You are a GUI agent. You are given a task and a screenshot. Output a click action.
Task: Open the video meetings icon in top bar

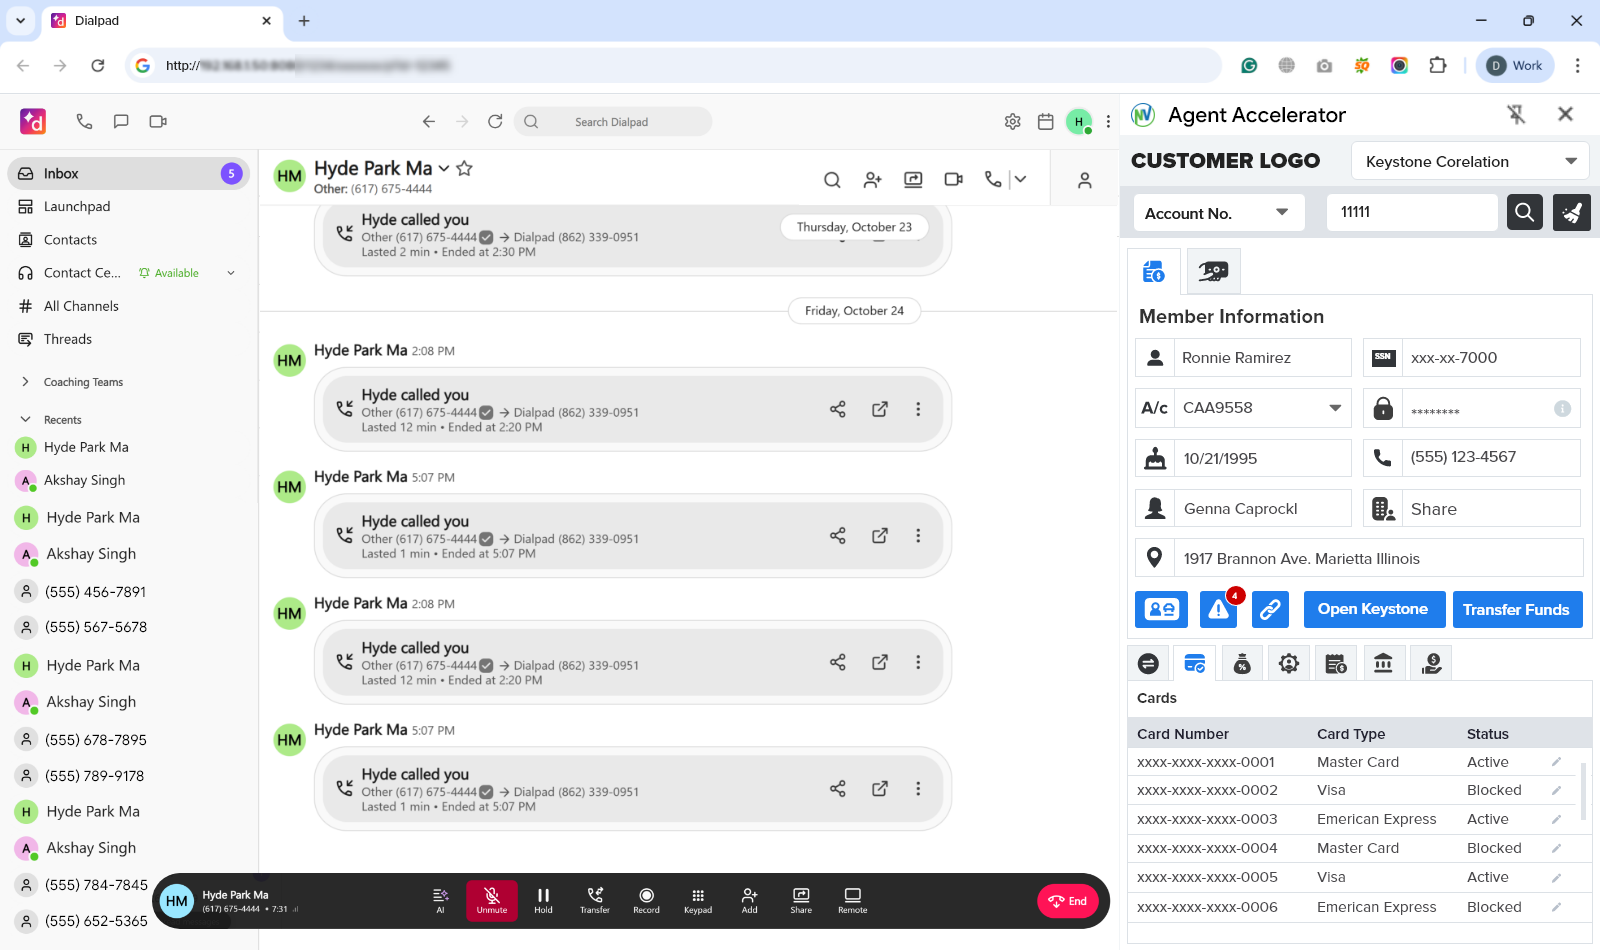[158, 121]
